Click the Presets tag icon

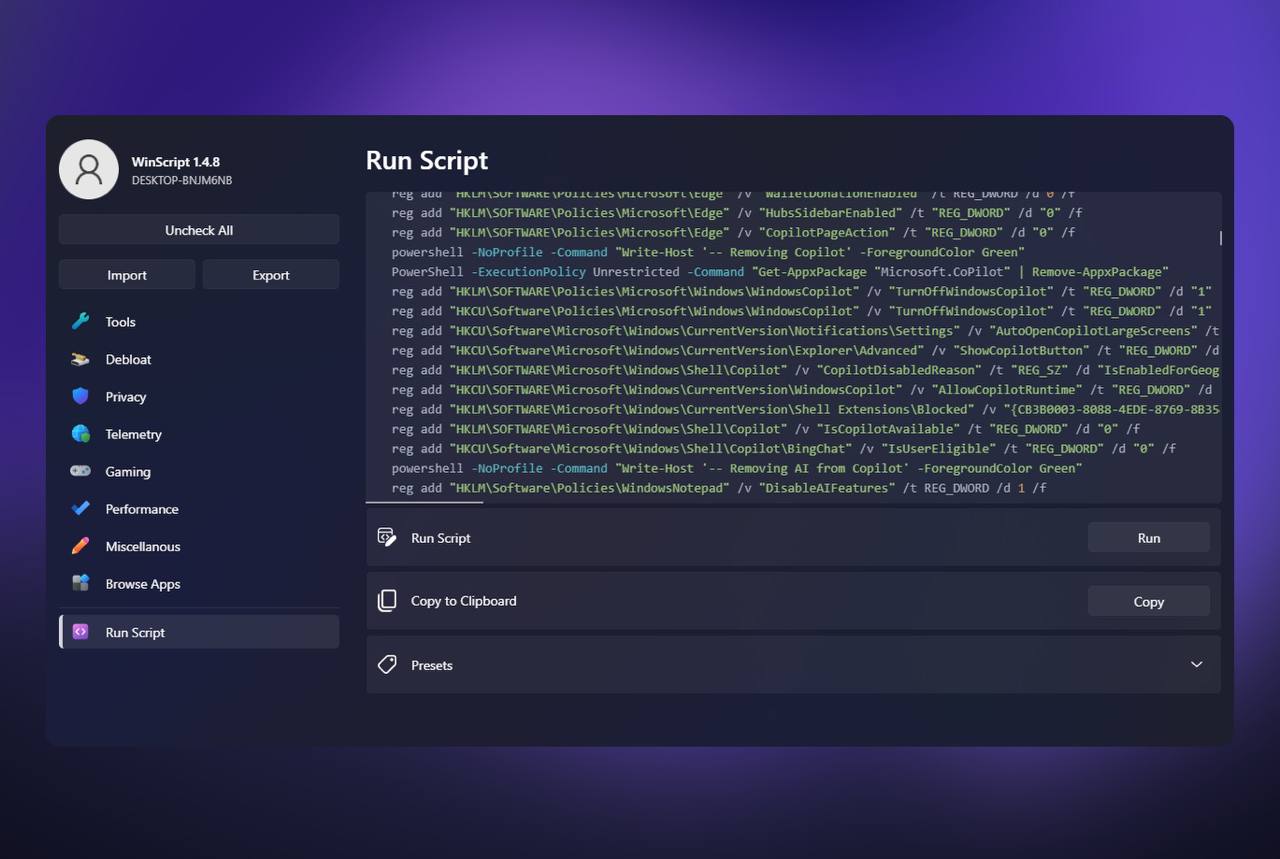click(387, 665)
